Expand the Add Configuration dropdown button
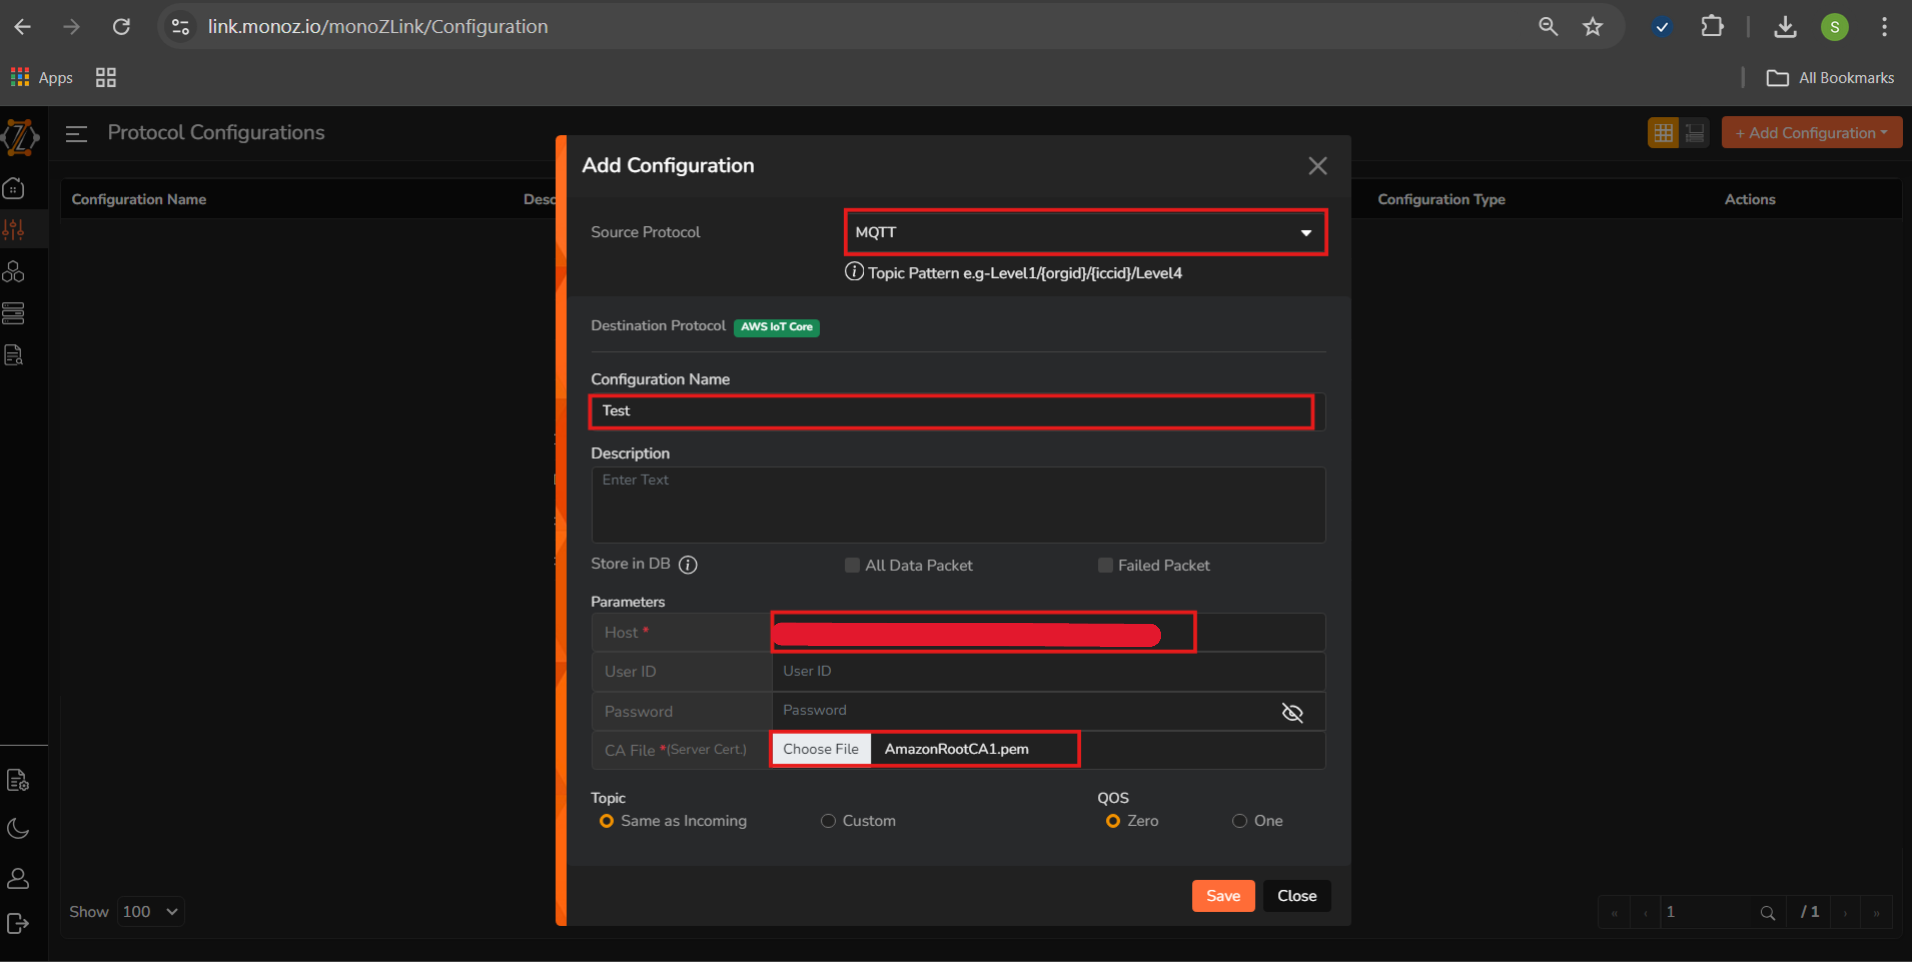Viewport: 1912px width, 962px height. (1811, 133)
